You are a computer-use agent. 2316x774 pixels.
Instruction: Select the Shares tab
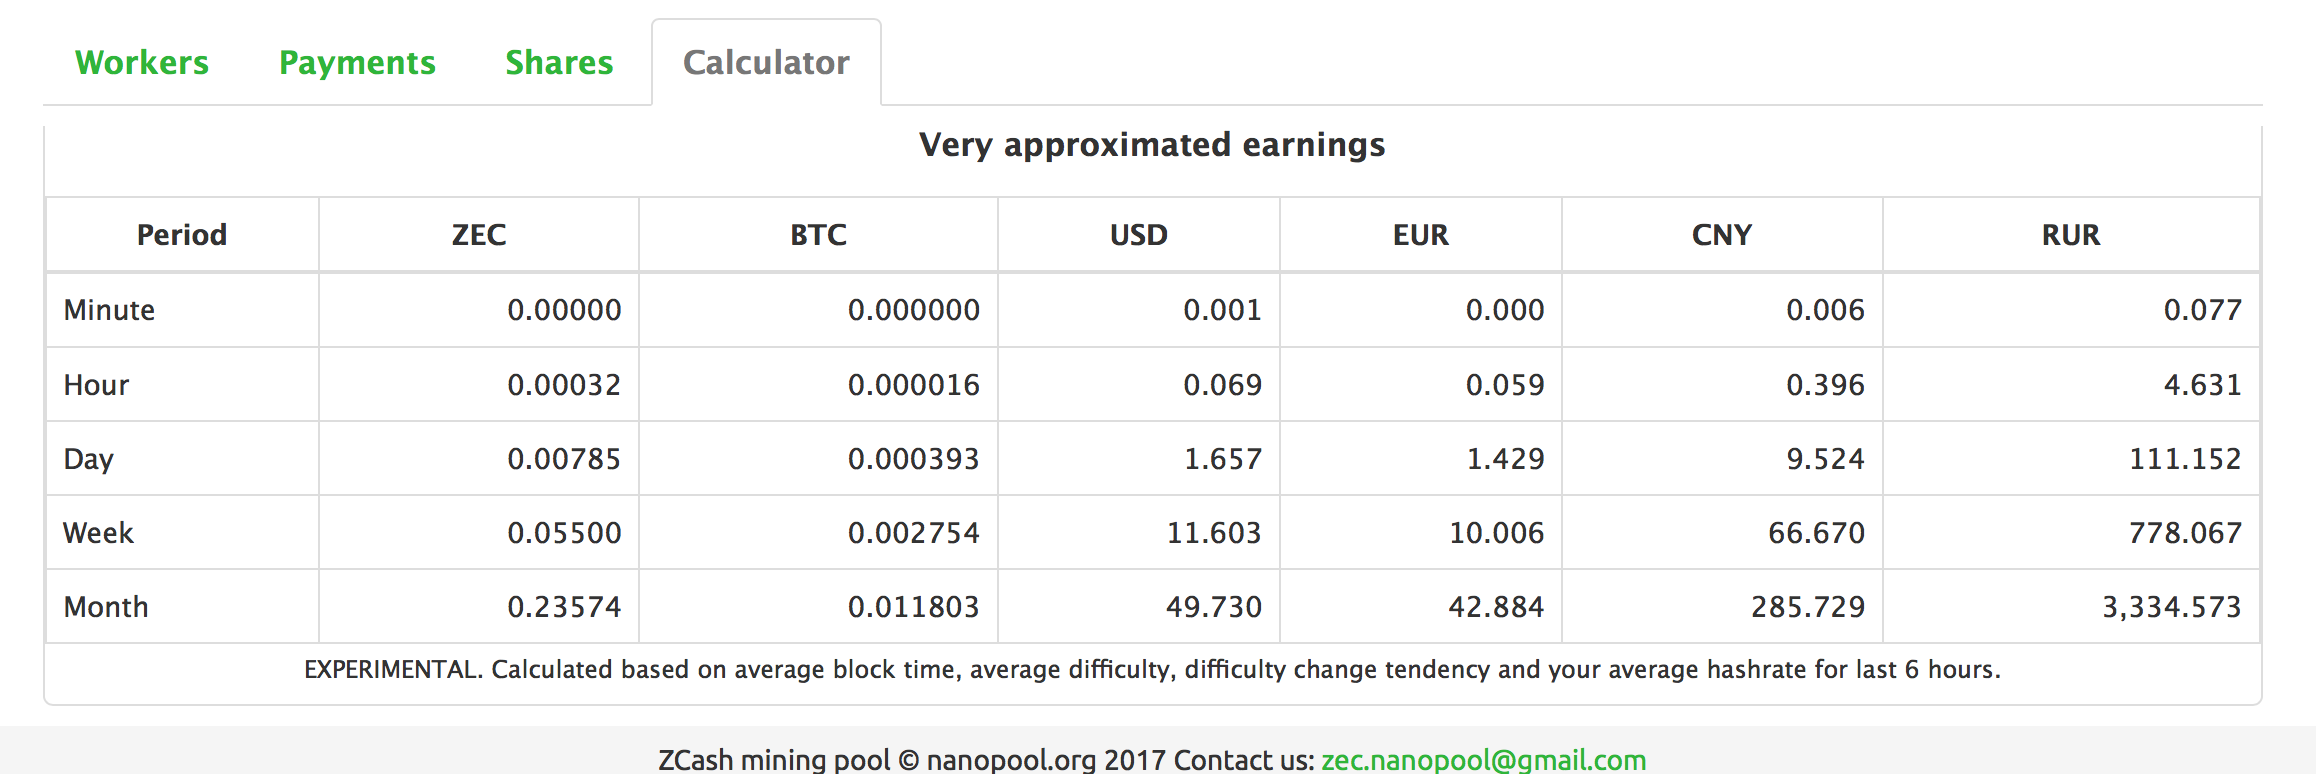(559, 62)
